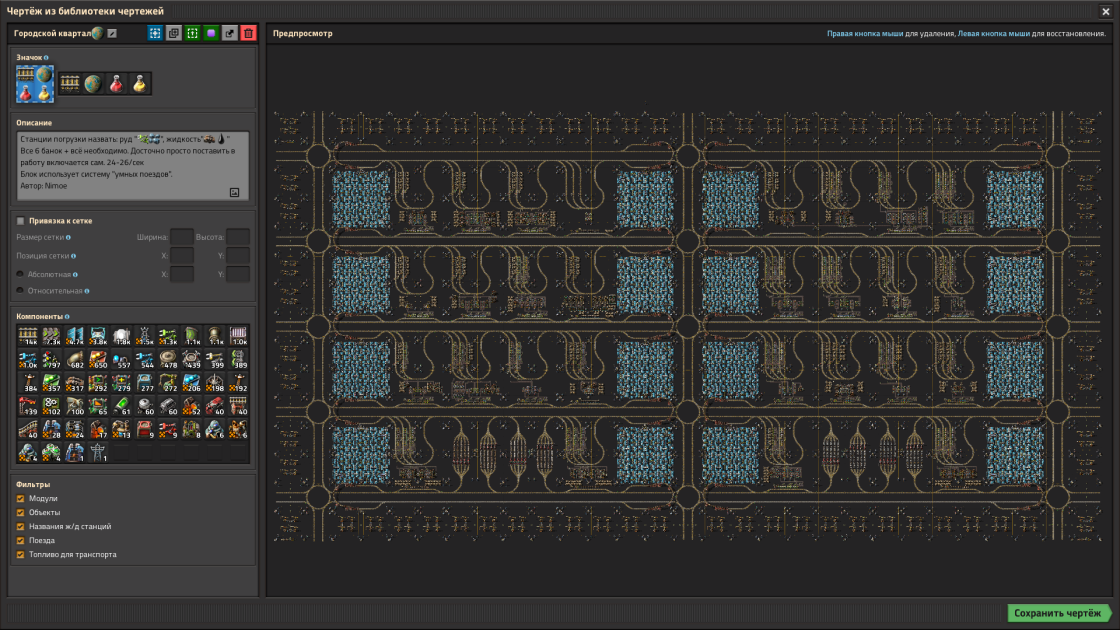Viewport: 1120px width, 630px height.
Task: Click the Предпросмотр preview heading
Action: [x=302, y=34]
